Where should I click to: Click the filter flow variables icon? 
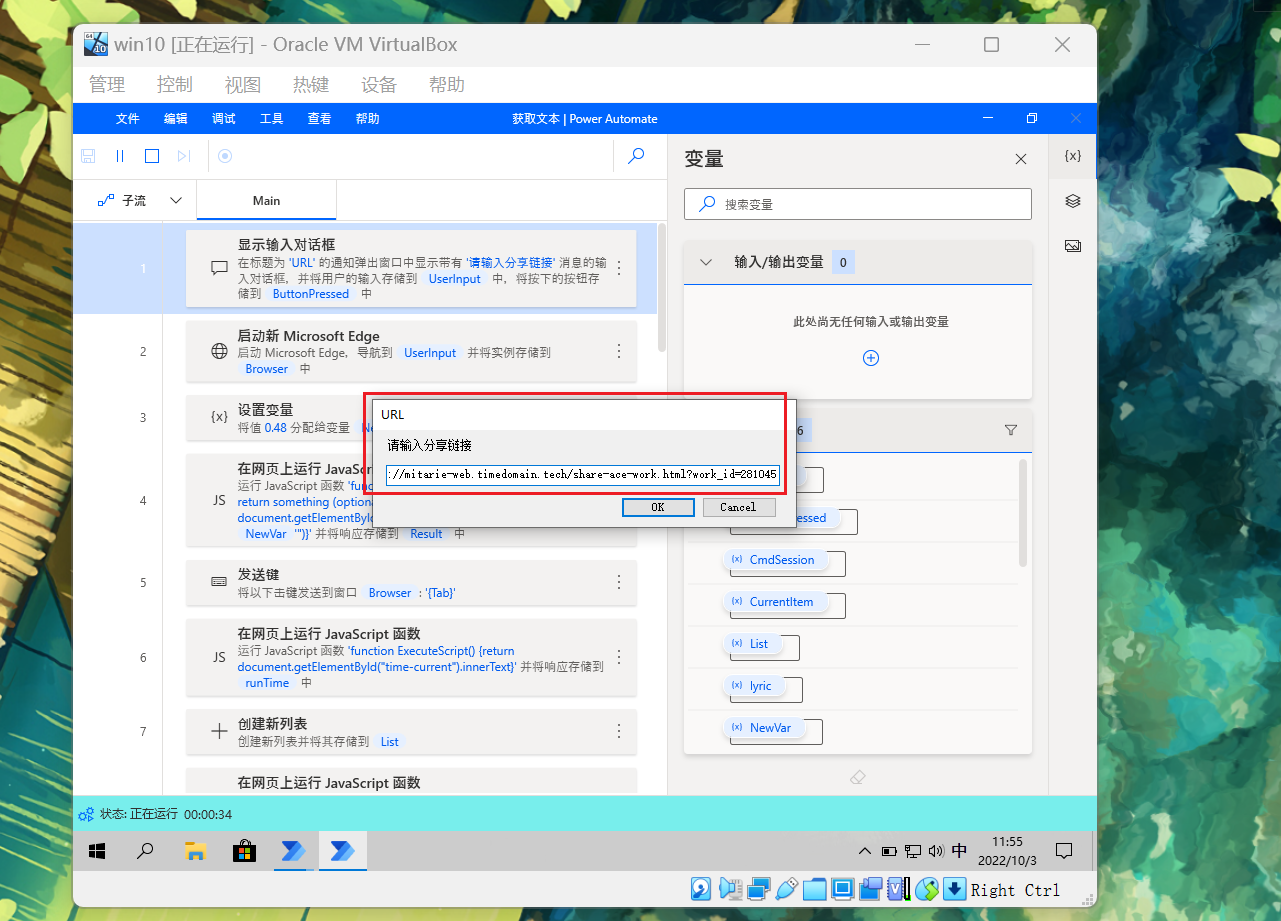pyautogui.click(x=1011, y=430)
